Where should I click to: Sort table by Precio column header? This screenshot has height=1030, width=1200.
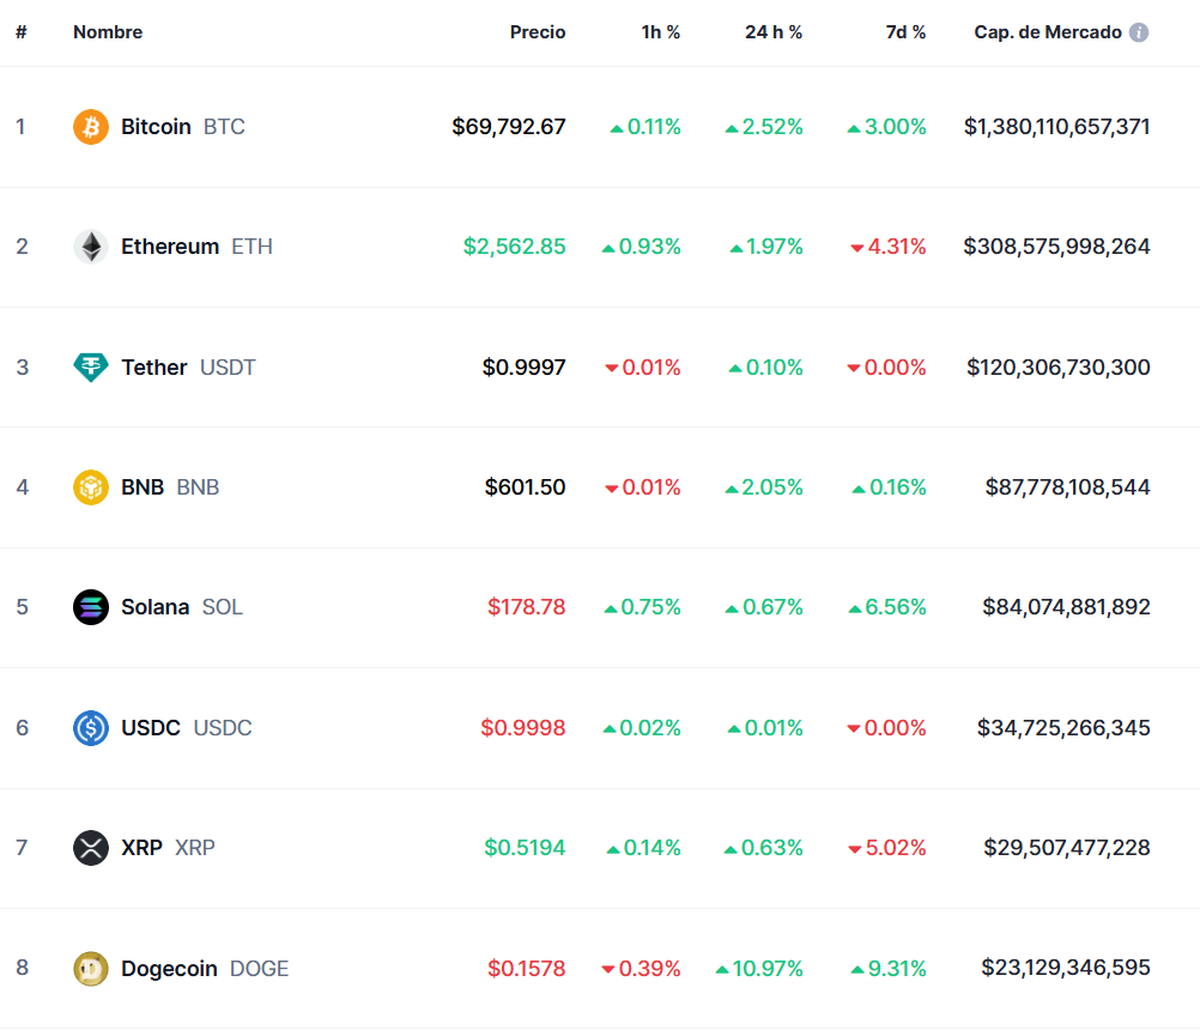(x=537, y=32)
